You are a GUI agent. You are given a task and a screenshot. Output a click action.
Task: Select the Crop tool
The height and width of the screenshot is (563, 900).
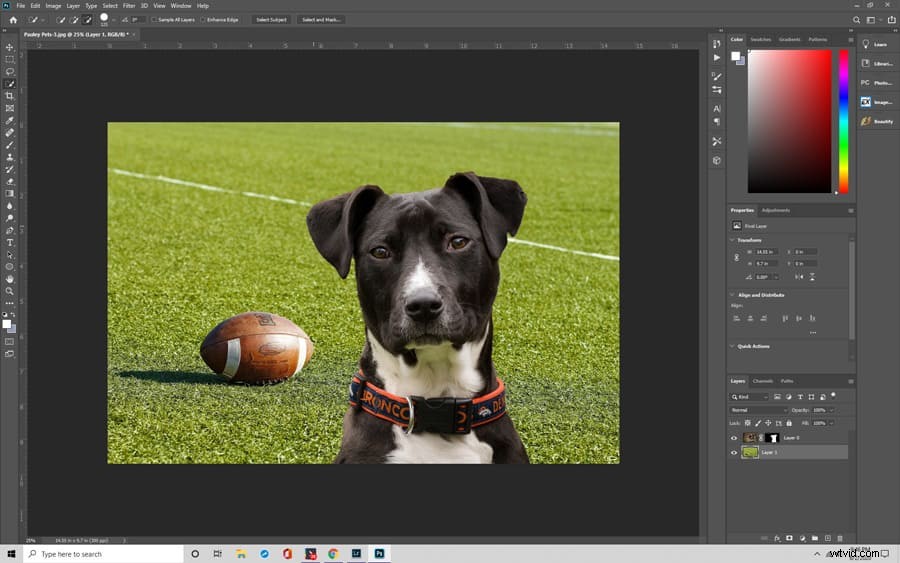coord(10,96)
